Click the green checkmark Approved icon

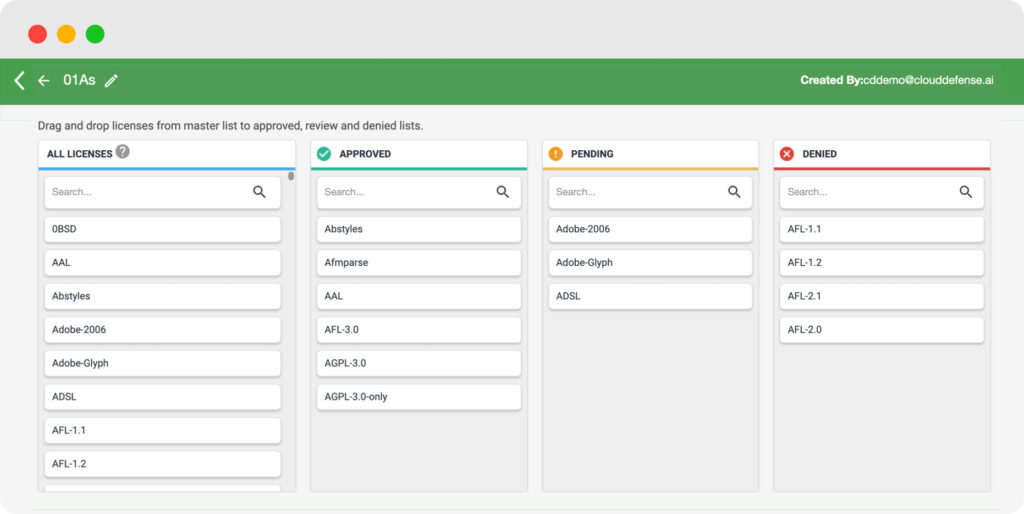tap(324, 154)
